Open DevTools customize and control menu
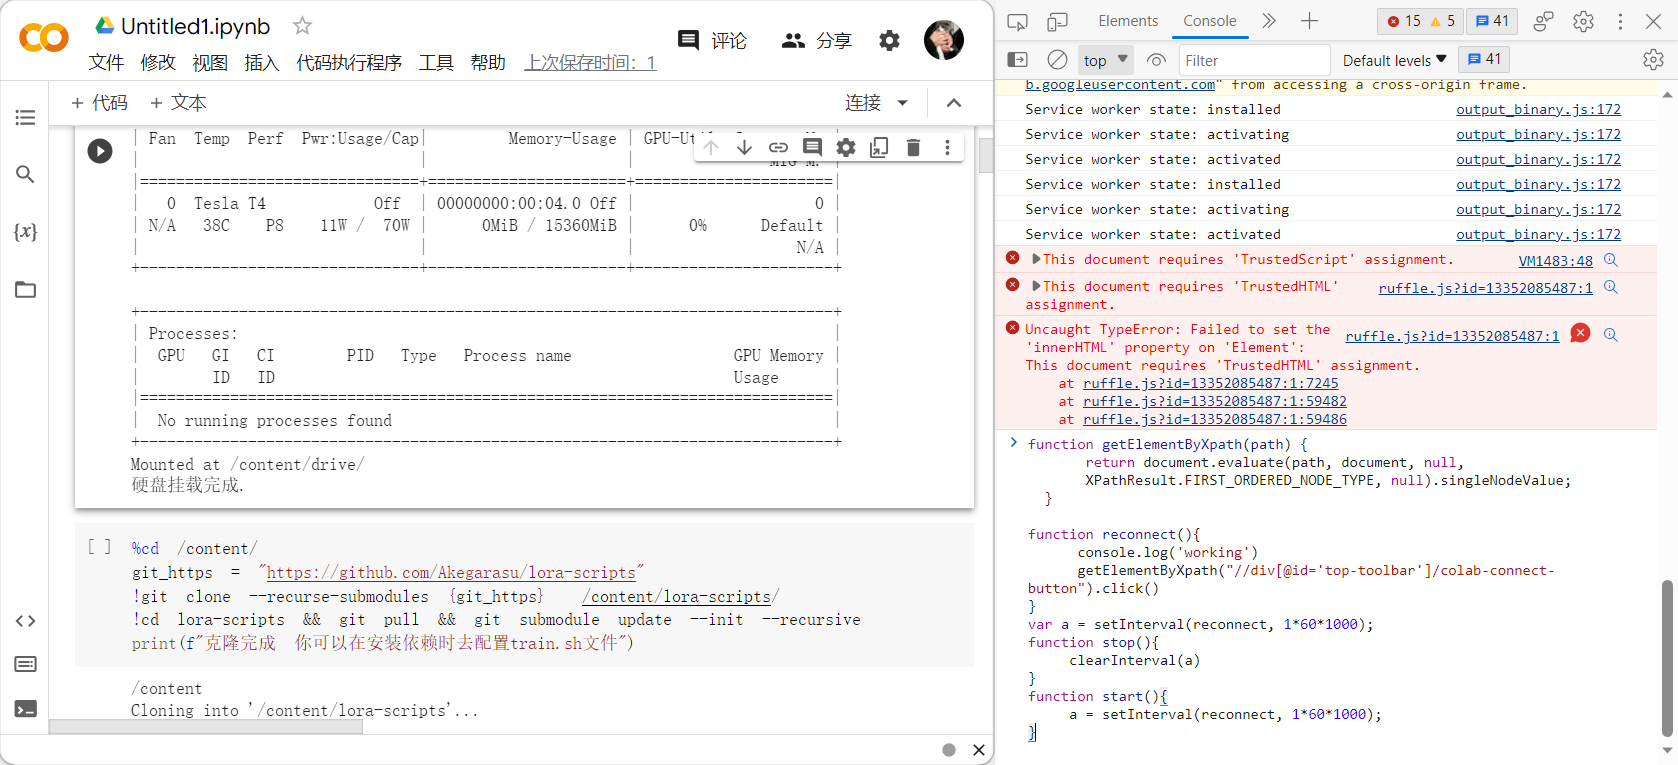The image size is (1678, 765). [1621, 21]
